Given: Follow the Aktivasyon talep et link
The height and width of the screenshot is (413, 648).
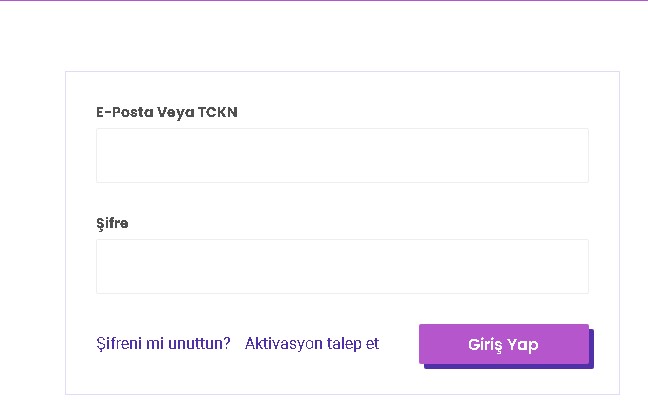Looking at the screenshot, I should pyautogui.click(x=312, y=343).
